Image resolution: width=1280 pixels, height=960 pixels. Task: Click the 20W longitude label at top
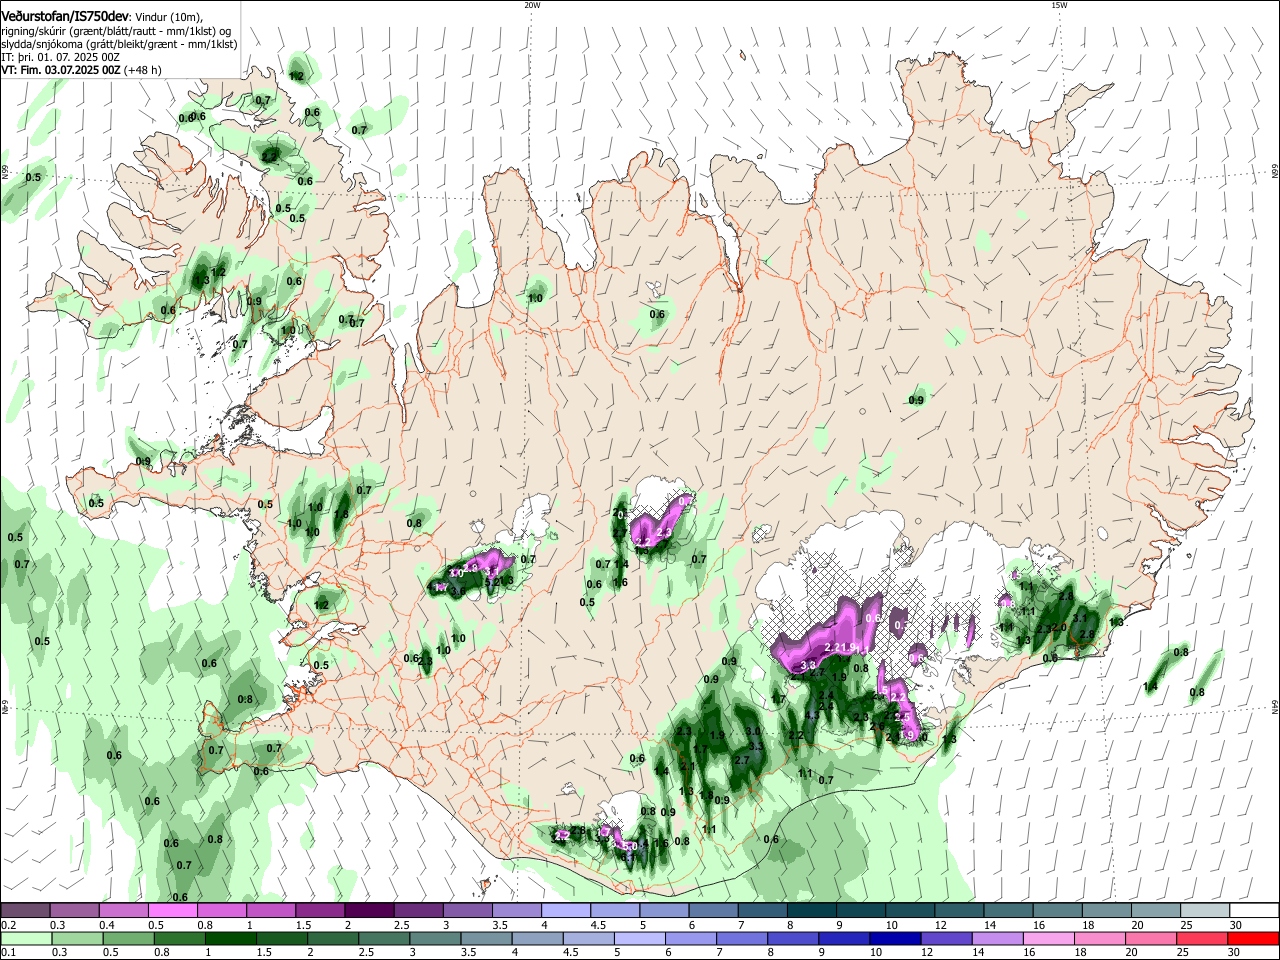point(532,5)
